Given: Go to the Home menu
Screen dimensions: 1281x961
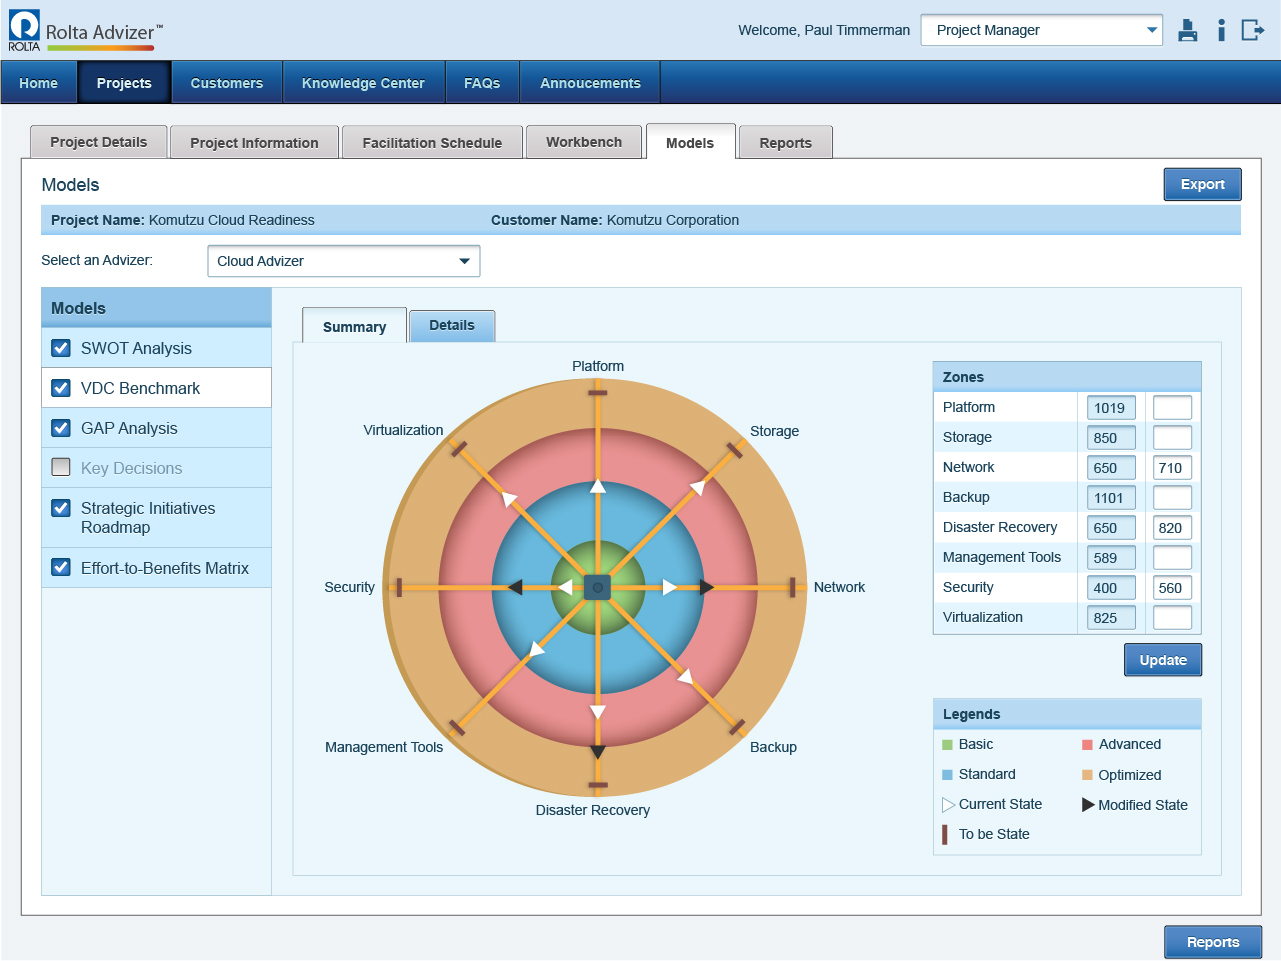Looking at the screenshot, I should point(39,83).
